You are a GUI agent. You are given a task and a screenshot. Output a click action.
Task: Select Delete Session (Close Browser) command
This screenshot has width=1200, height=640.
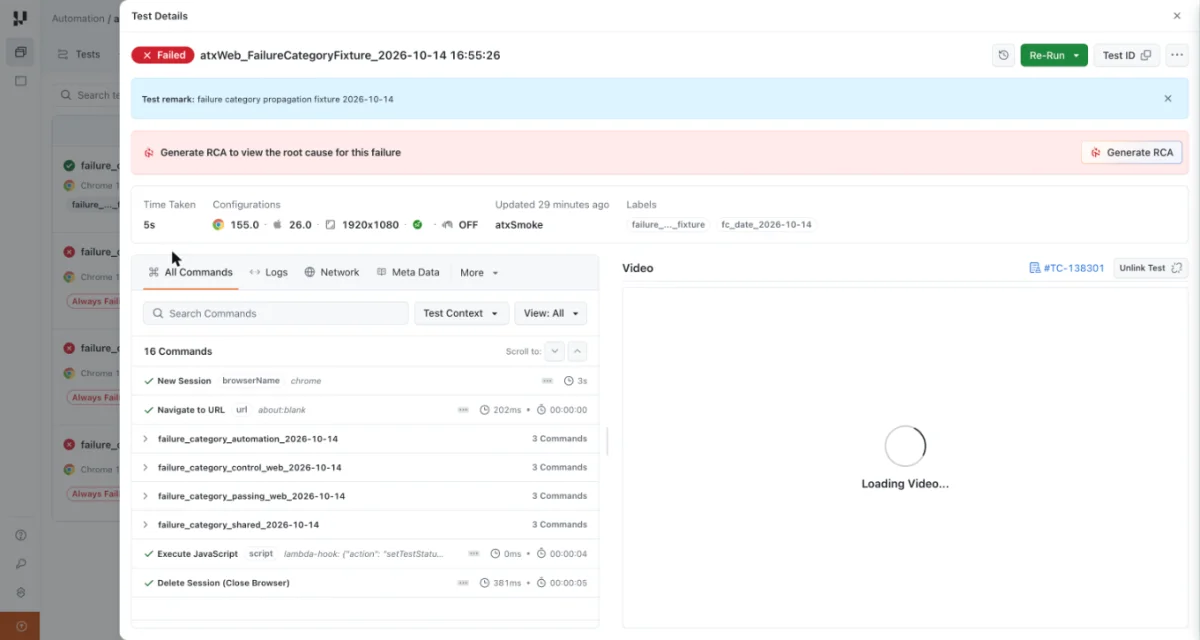(365, 582)
